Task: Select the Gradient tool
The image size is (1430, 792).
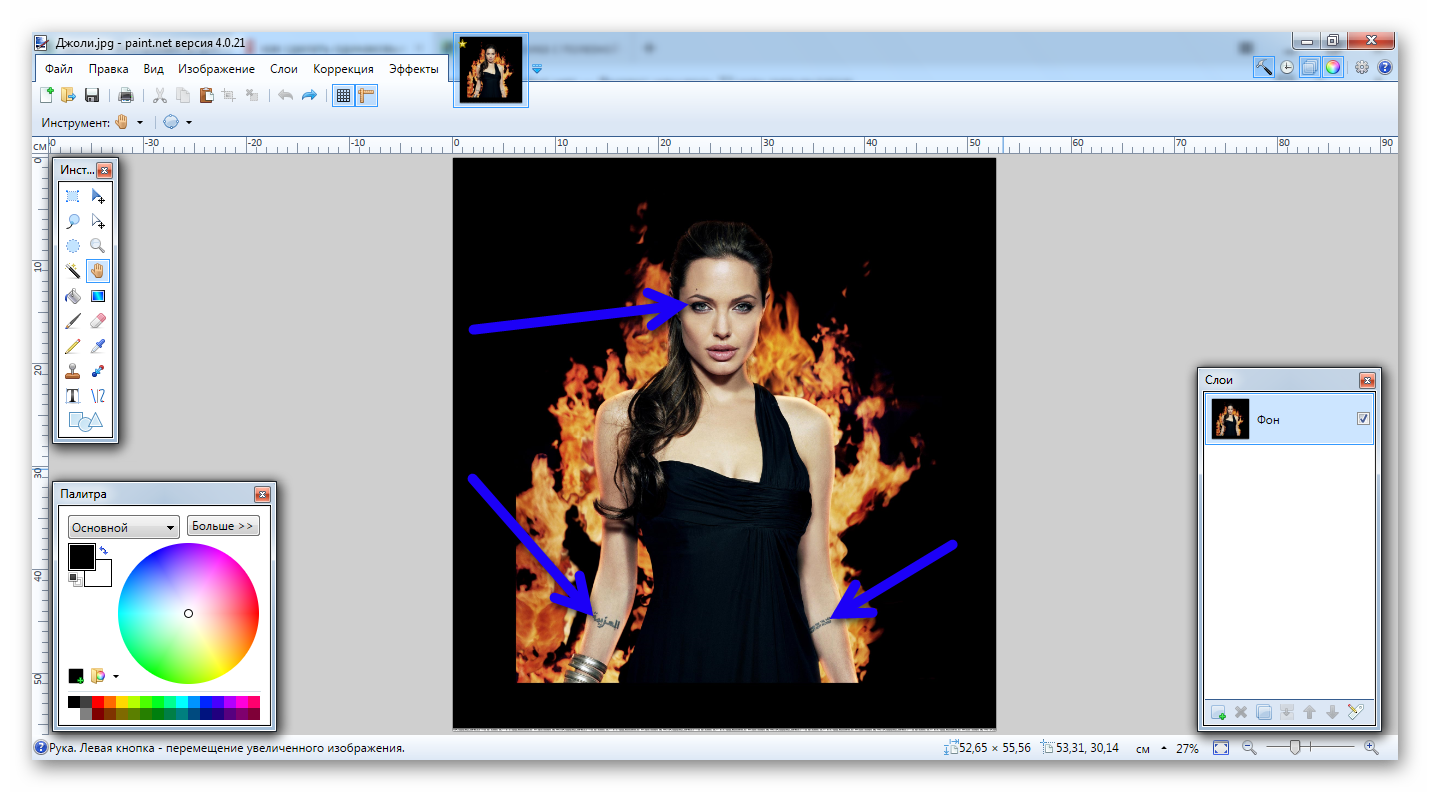Action: [x=97, y=296]
